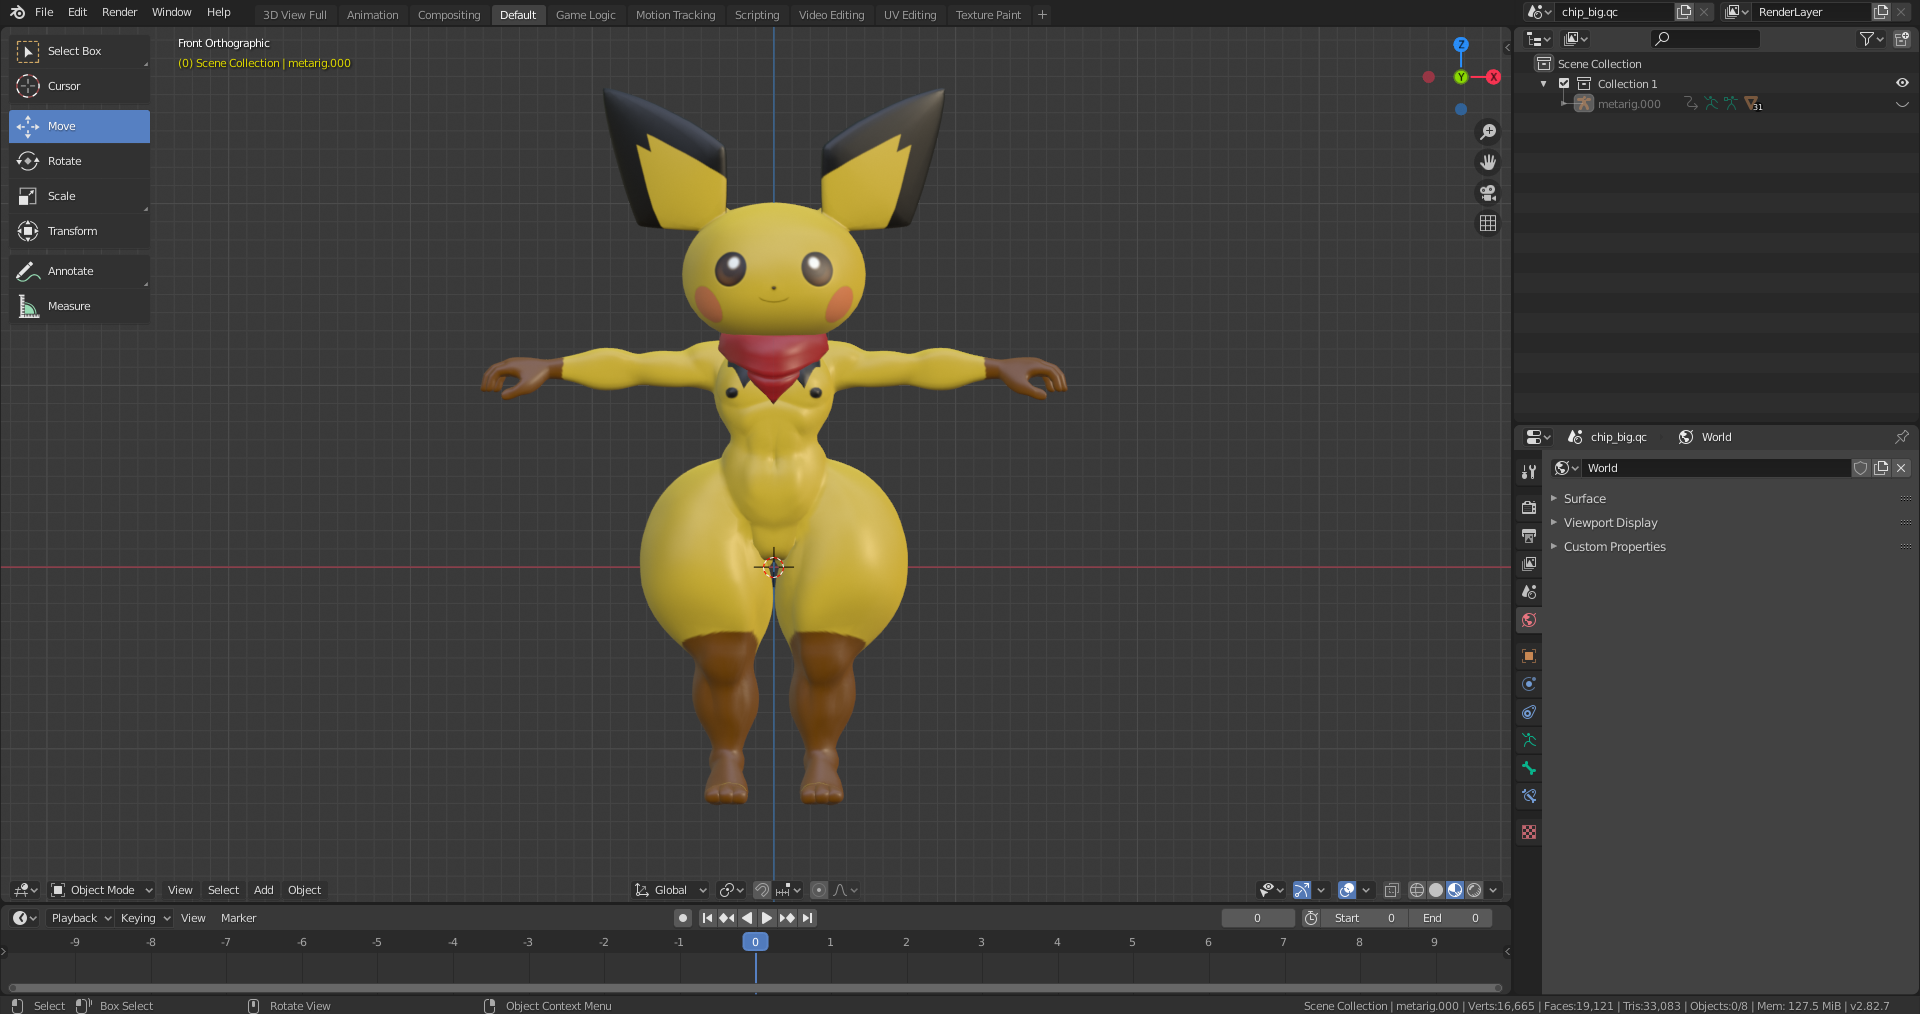Open Render properties tab
Viewport: 1920px width, 1014px height.
coord(1529,508)
